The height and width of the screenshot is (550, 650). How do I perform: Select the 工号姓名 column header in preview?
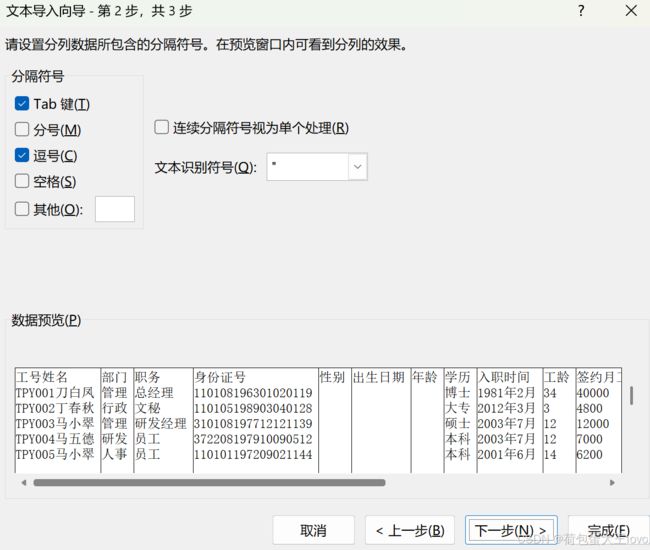pos(41,377)
